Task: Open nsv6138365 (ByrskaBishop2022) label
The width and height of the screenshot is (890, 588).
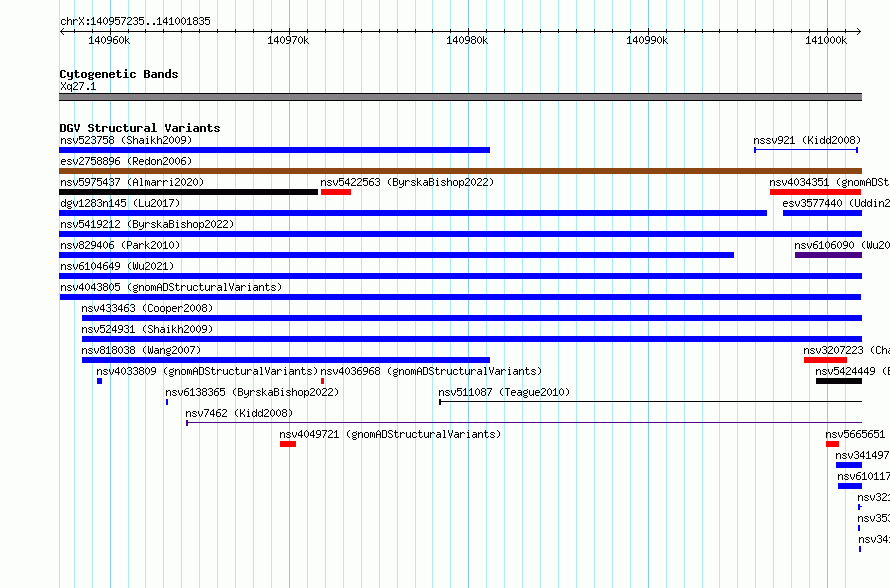Action: [x=252, y=392]
